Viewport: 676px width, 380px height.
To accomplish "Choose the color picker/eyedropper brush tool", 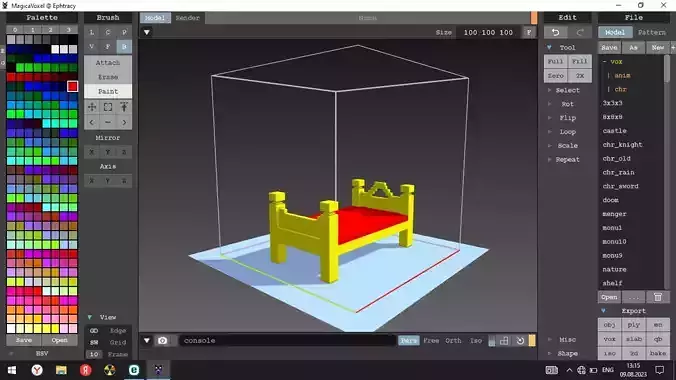I will 124,107.
